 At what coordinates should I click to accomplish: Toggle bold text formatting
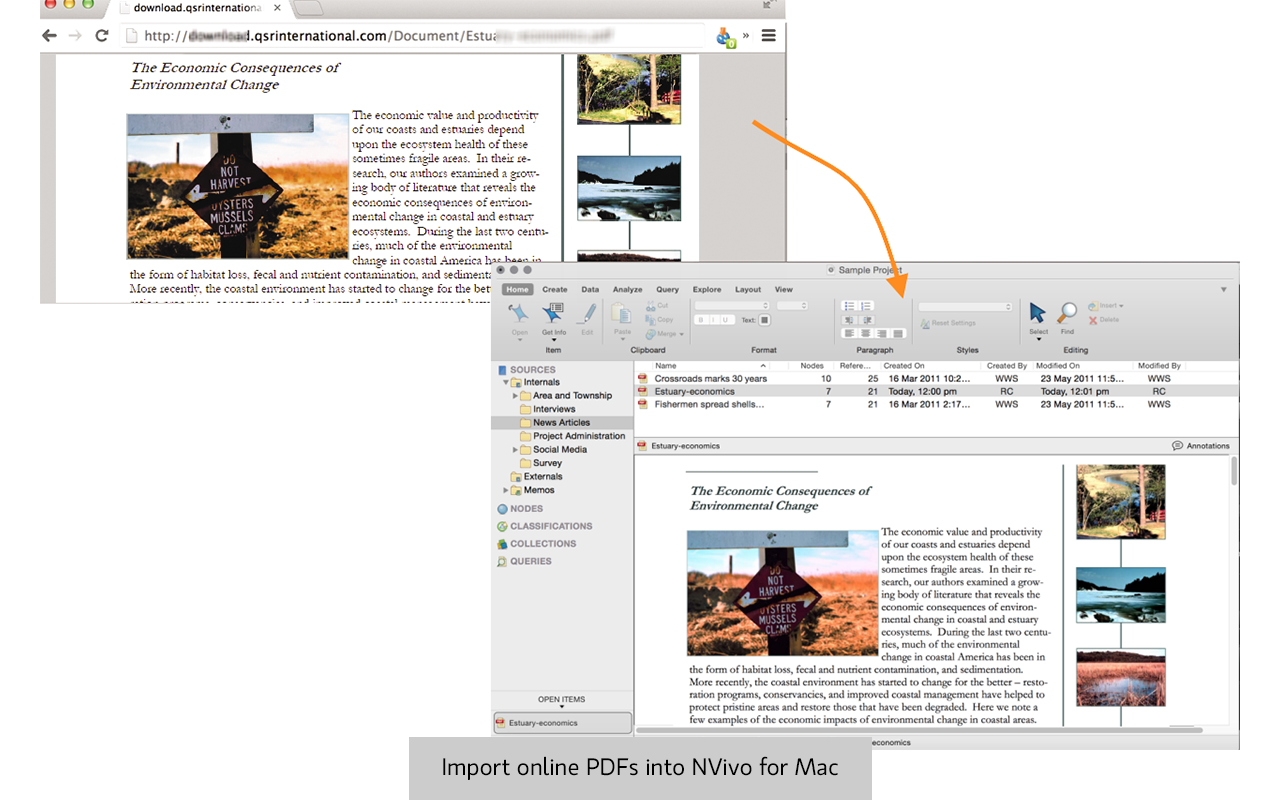point(701,320)
